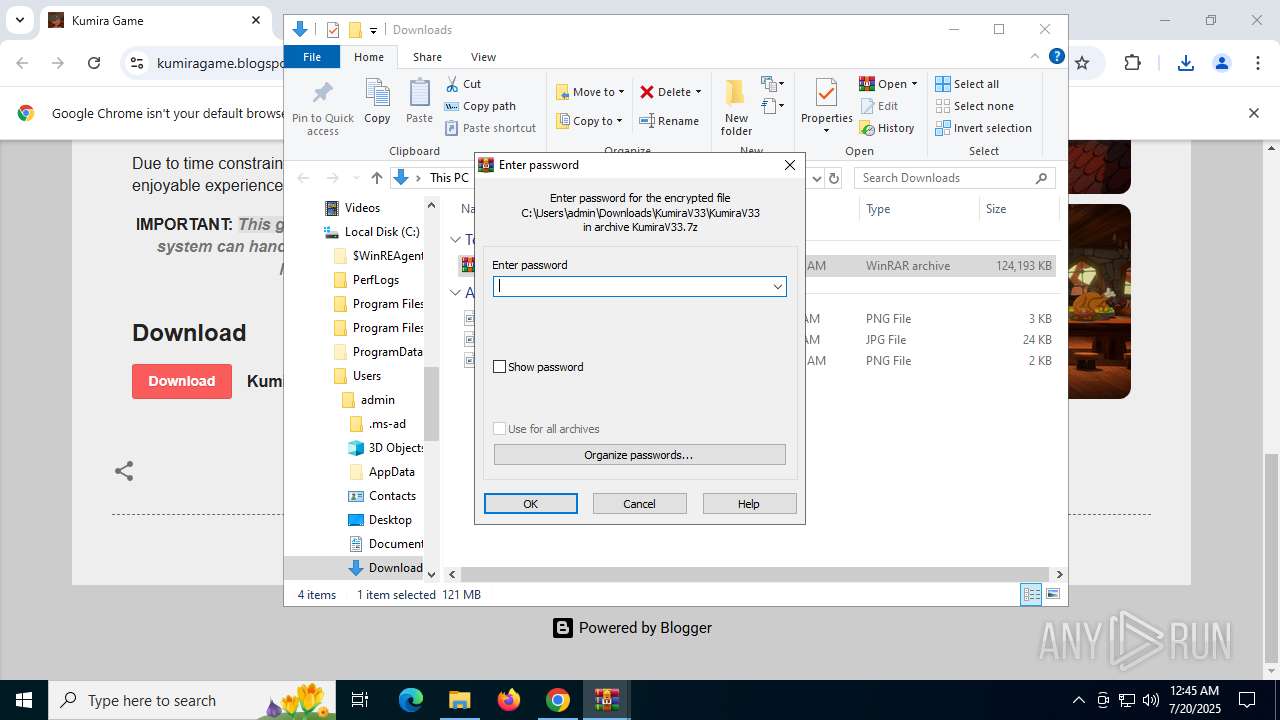Click the Copy icon in Explorer ribbon

click(x=377, y=101)
